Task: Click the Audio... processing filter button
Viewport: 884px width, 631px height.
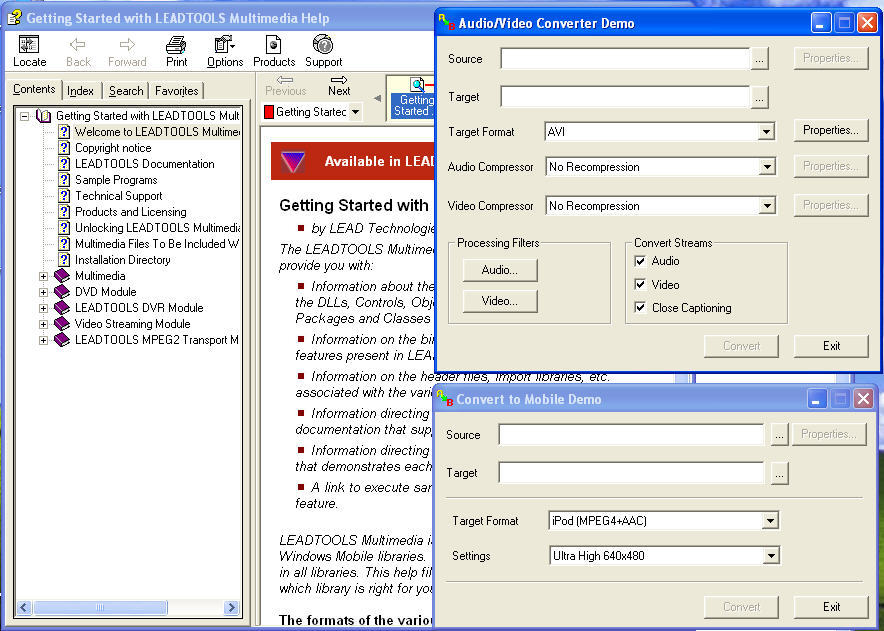Action: pos(500,270)
